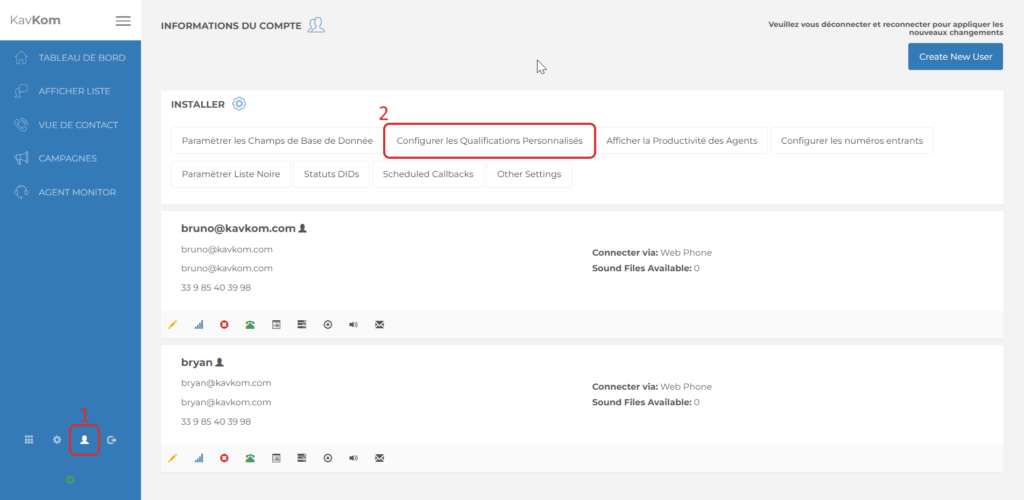Select Configurer les Qualifications Personnalisés tab
1024x500 pixels.
(489, 141)
